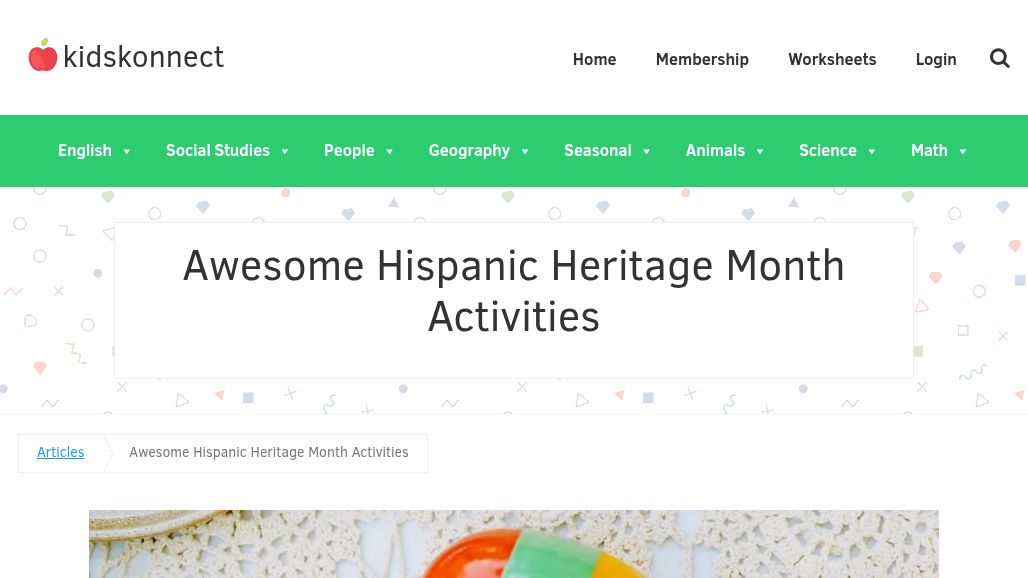Viewport: 1028px width, 578px height.
Task: Select Seasonal in the navigation bar
Action: click(x=597, y=151)
